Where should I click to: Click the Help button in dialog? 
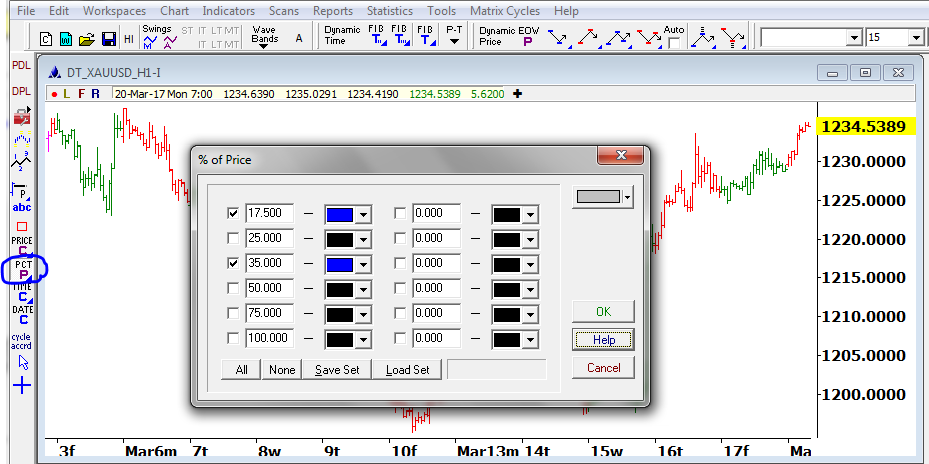tap(604, 340)
